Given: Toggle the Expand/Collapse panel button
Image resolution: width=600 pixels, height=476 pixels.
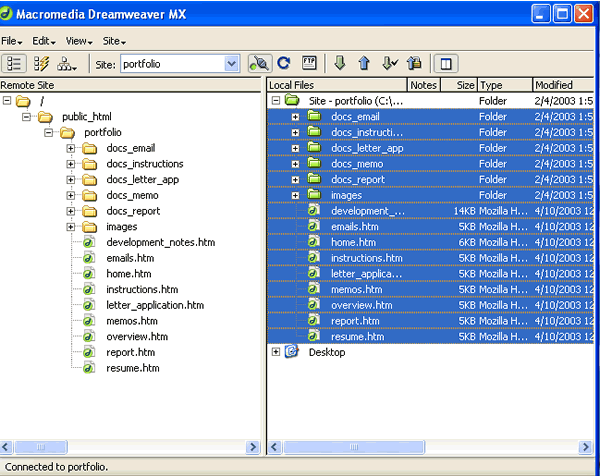Looking at the screenshot, I should tap(445, 63).
